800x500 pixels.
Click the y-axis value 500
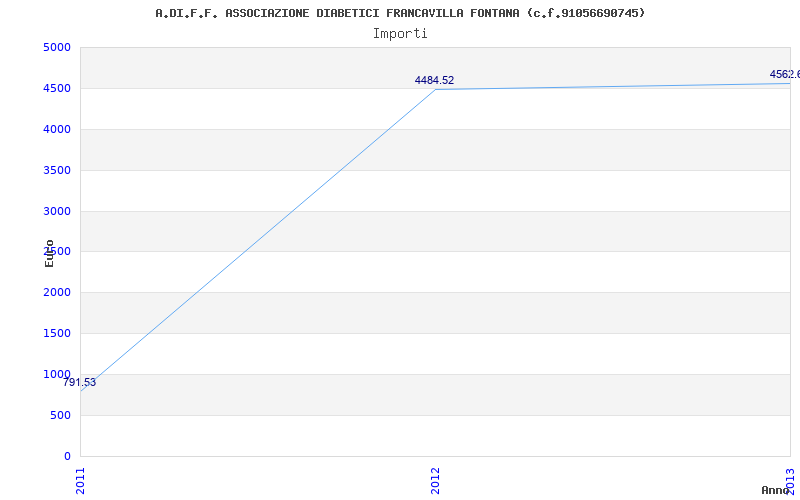61,415
